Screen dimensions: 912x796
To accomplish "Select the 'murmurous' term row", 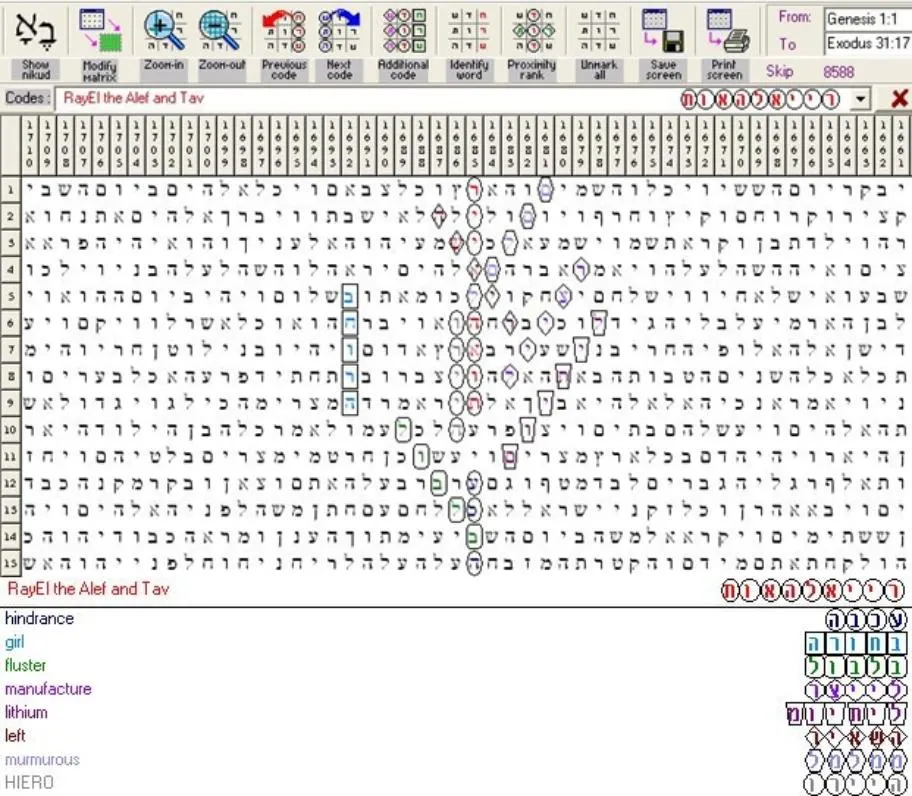I will tap(456, 760).
